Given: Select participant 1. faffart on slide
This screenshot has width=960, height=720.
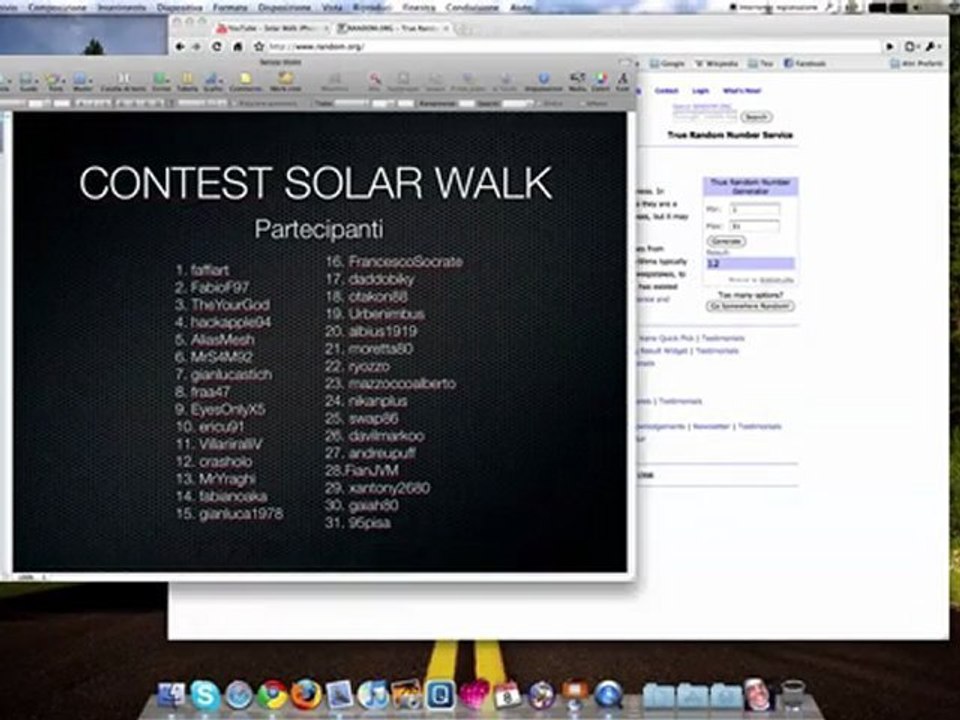Looking at the screenshot, I should 202,270.
